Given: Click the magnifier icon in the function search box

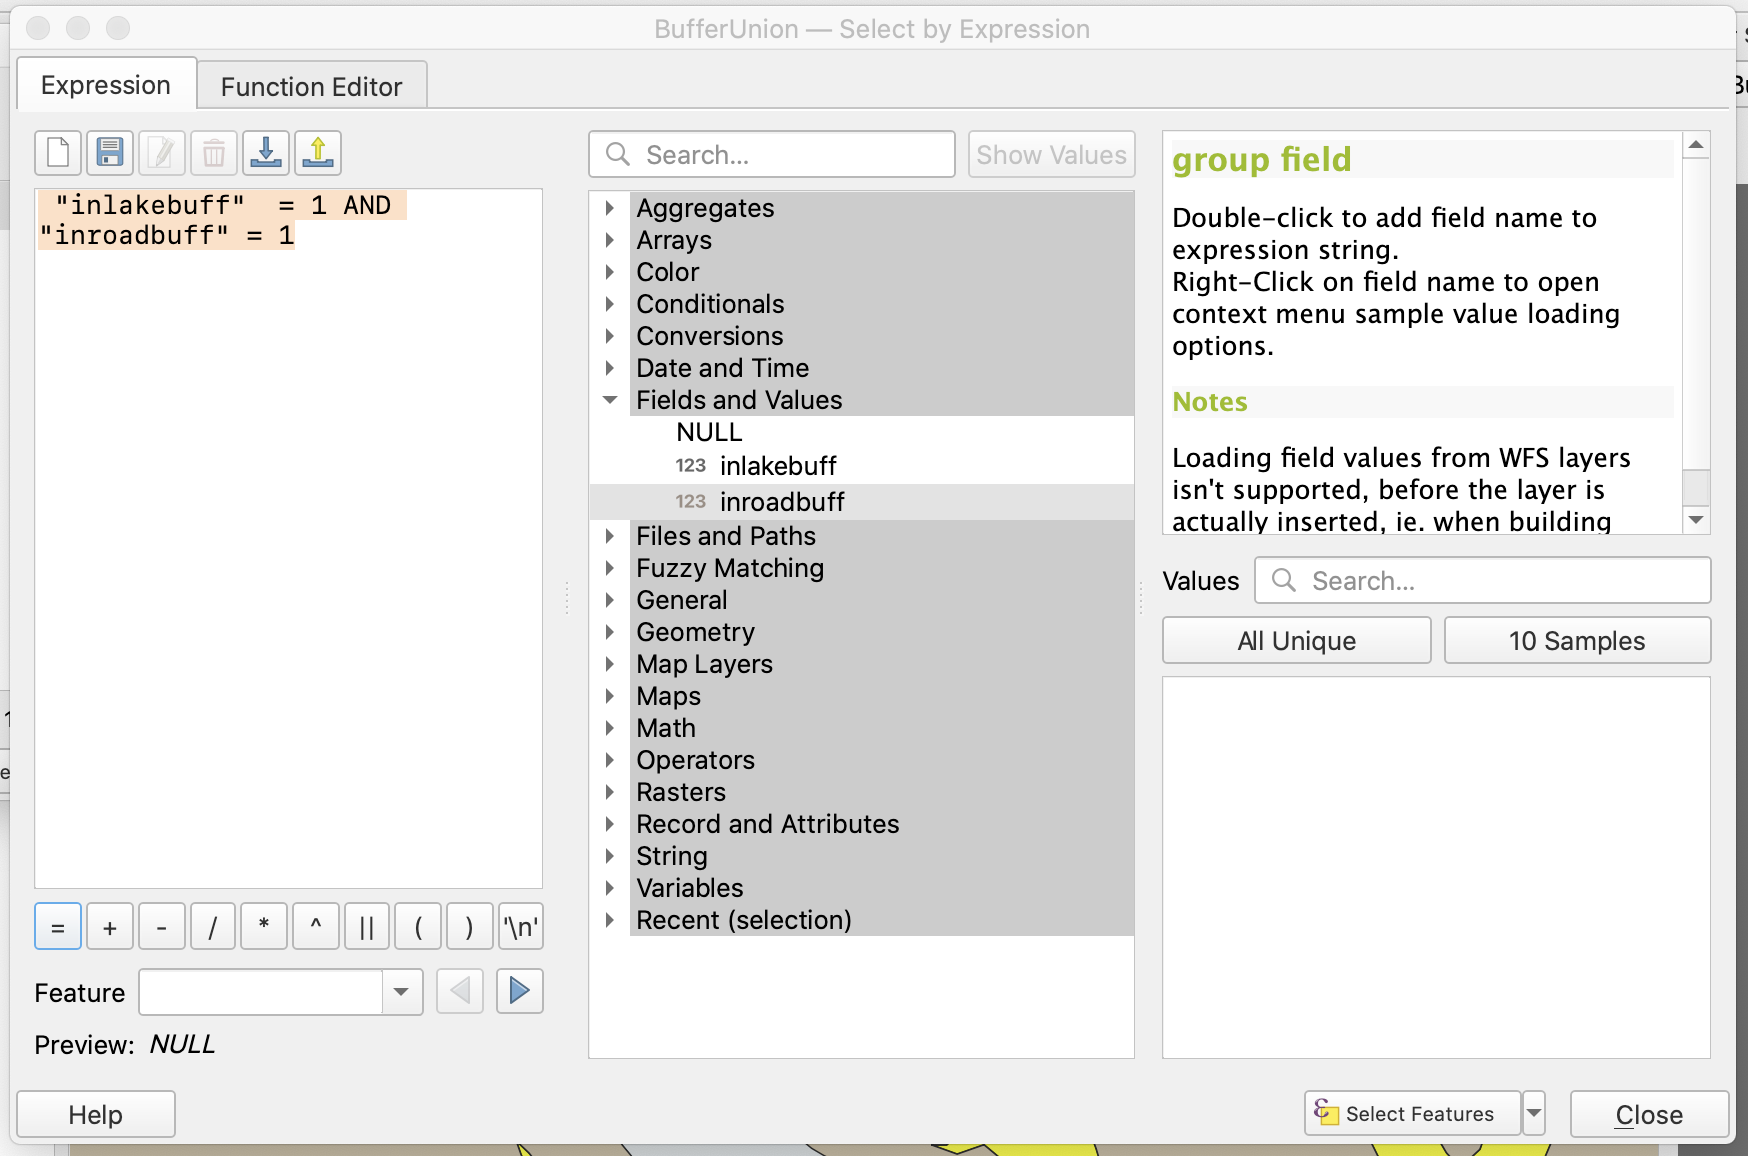Looking at the screenshot, I should 618,154.
